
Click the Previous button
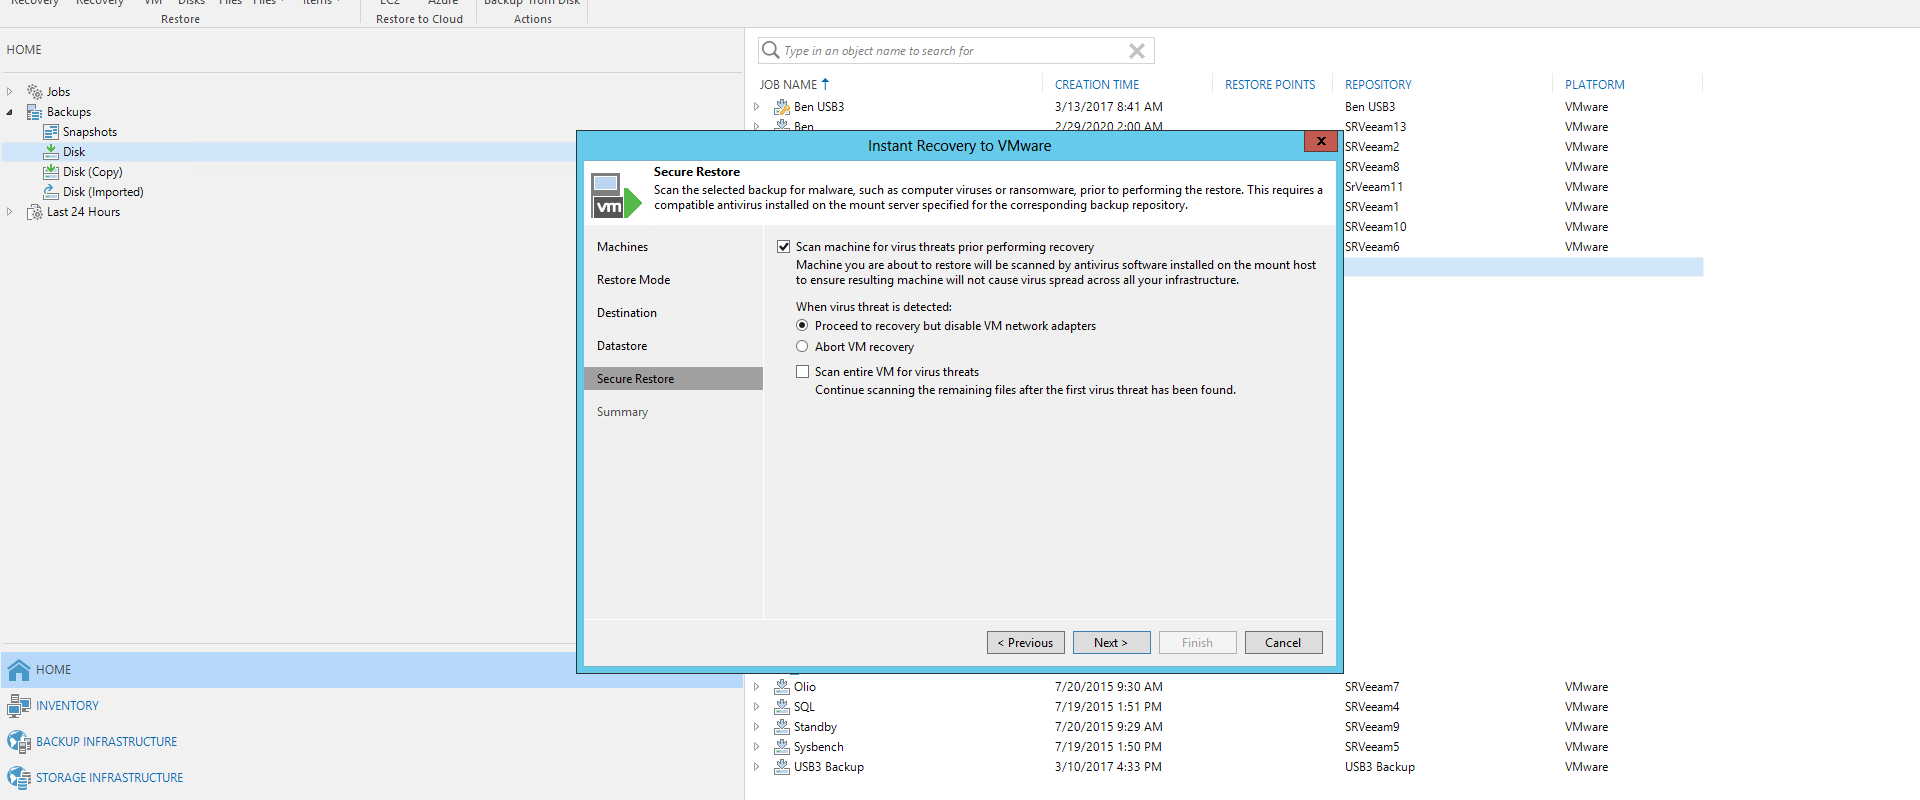pyautogui.click(x=1026, y=643)
